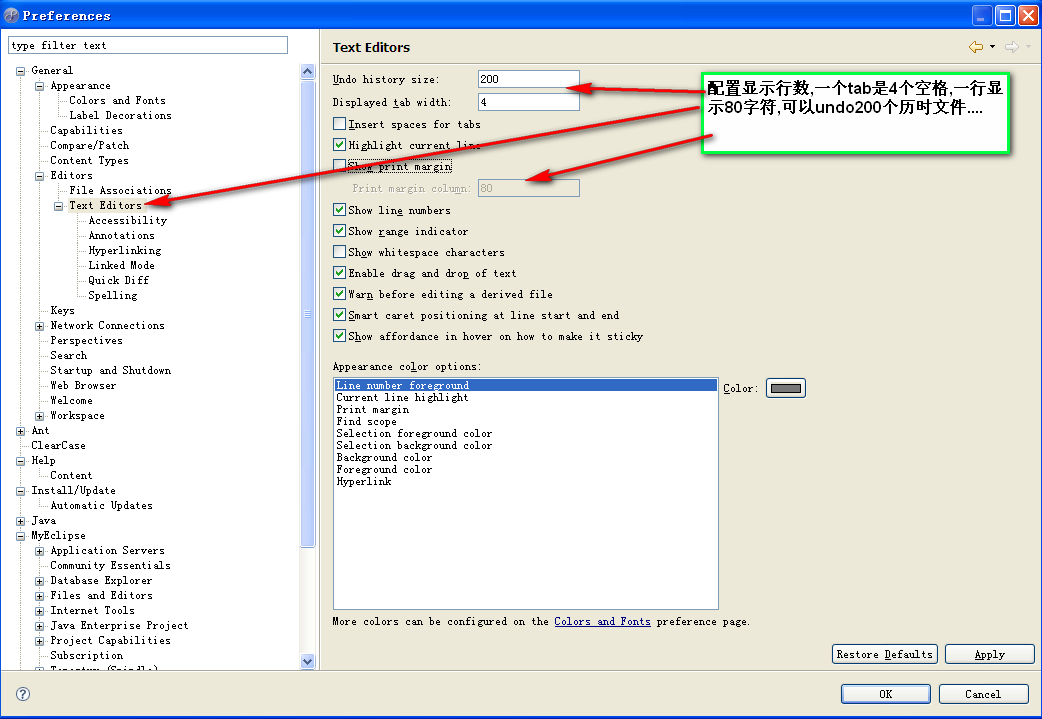Click the back navigation arrow icon
Viewport: 1042px width, 719px height.
tap(976, 47)
